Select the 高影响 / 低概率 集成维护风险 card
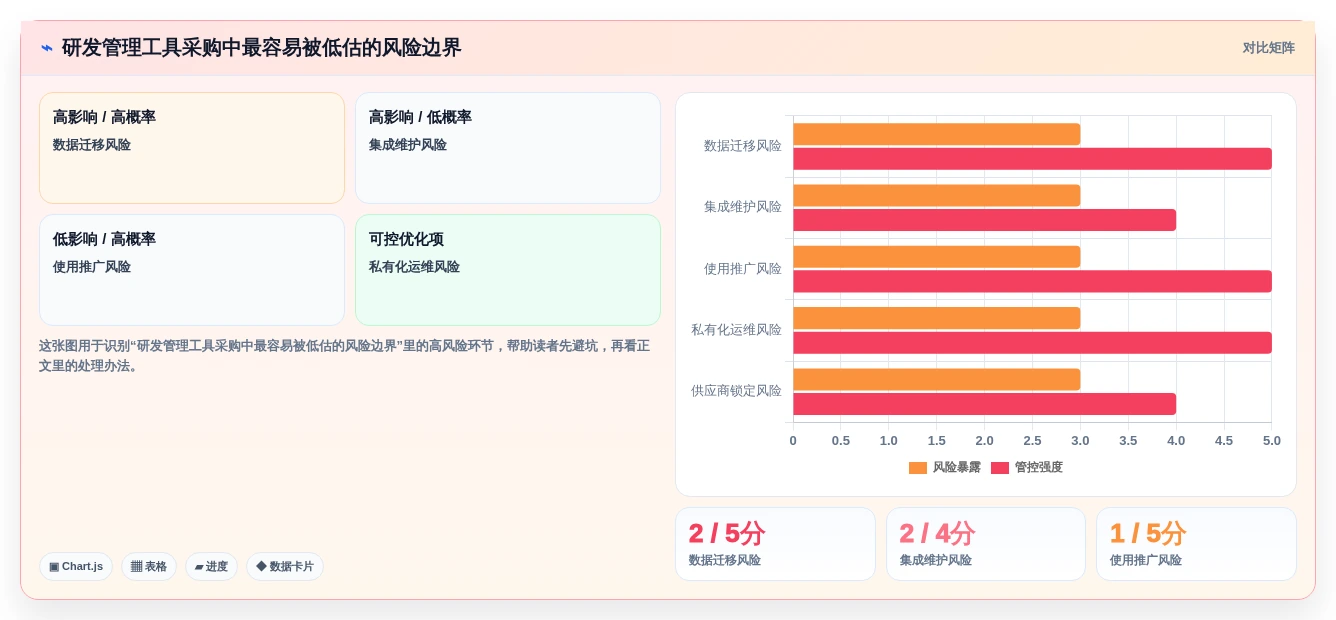This screenshot has width=1336, height=620. pos(508,148)
